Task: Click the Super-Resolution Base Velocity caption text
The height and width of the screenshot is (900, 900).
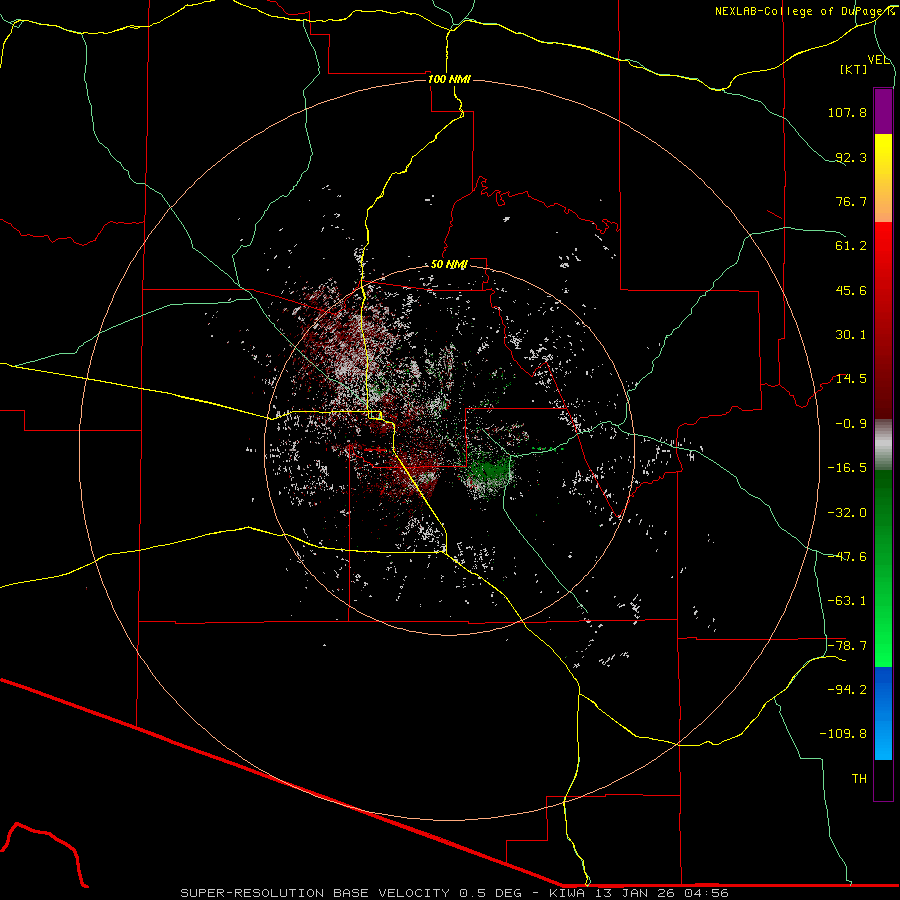Action: [x=454, y=893]
